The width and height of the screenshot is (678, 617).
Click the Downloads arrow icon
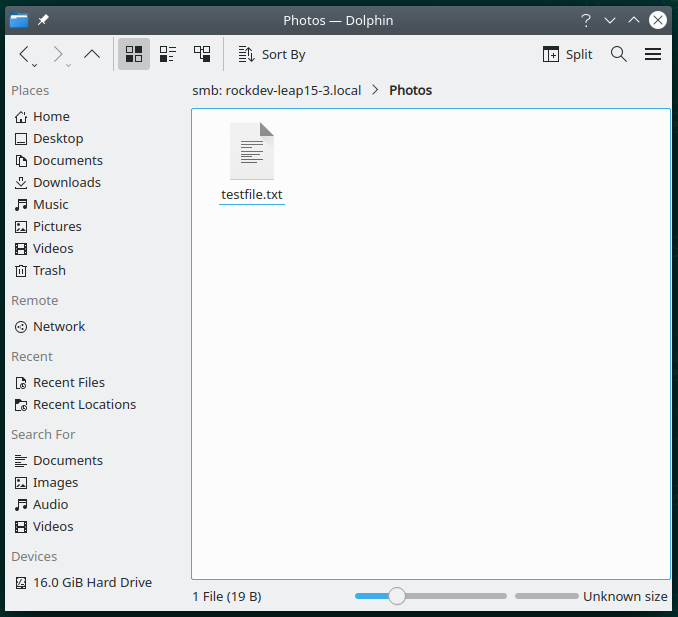[21, 183]
